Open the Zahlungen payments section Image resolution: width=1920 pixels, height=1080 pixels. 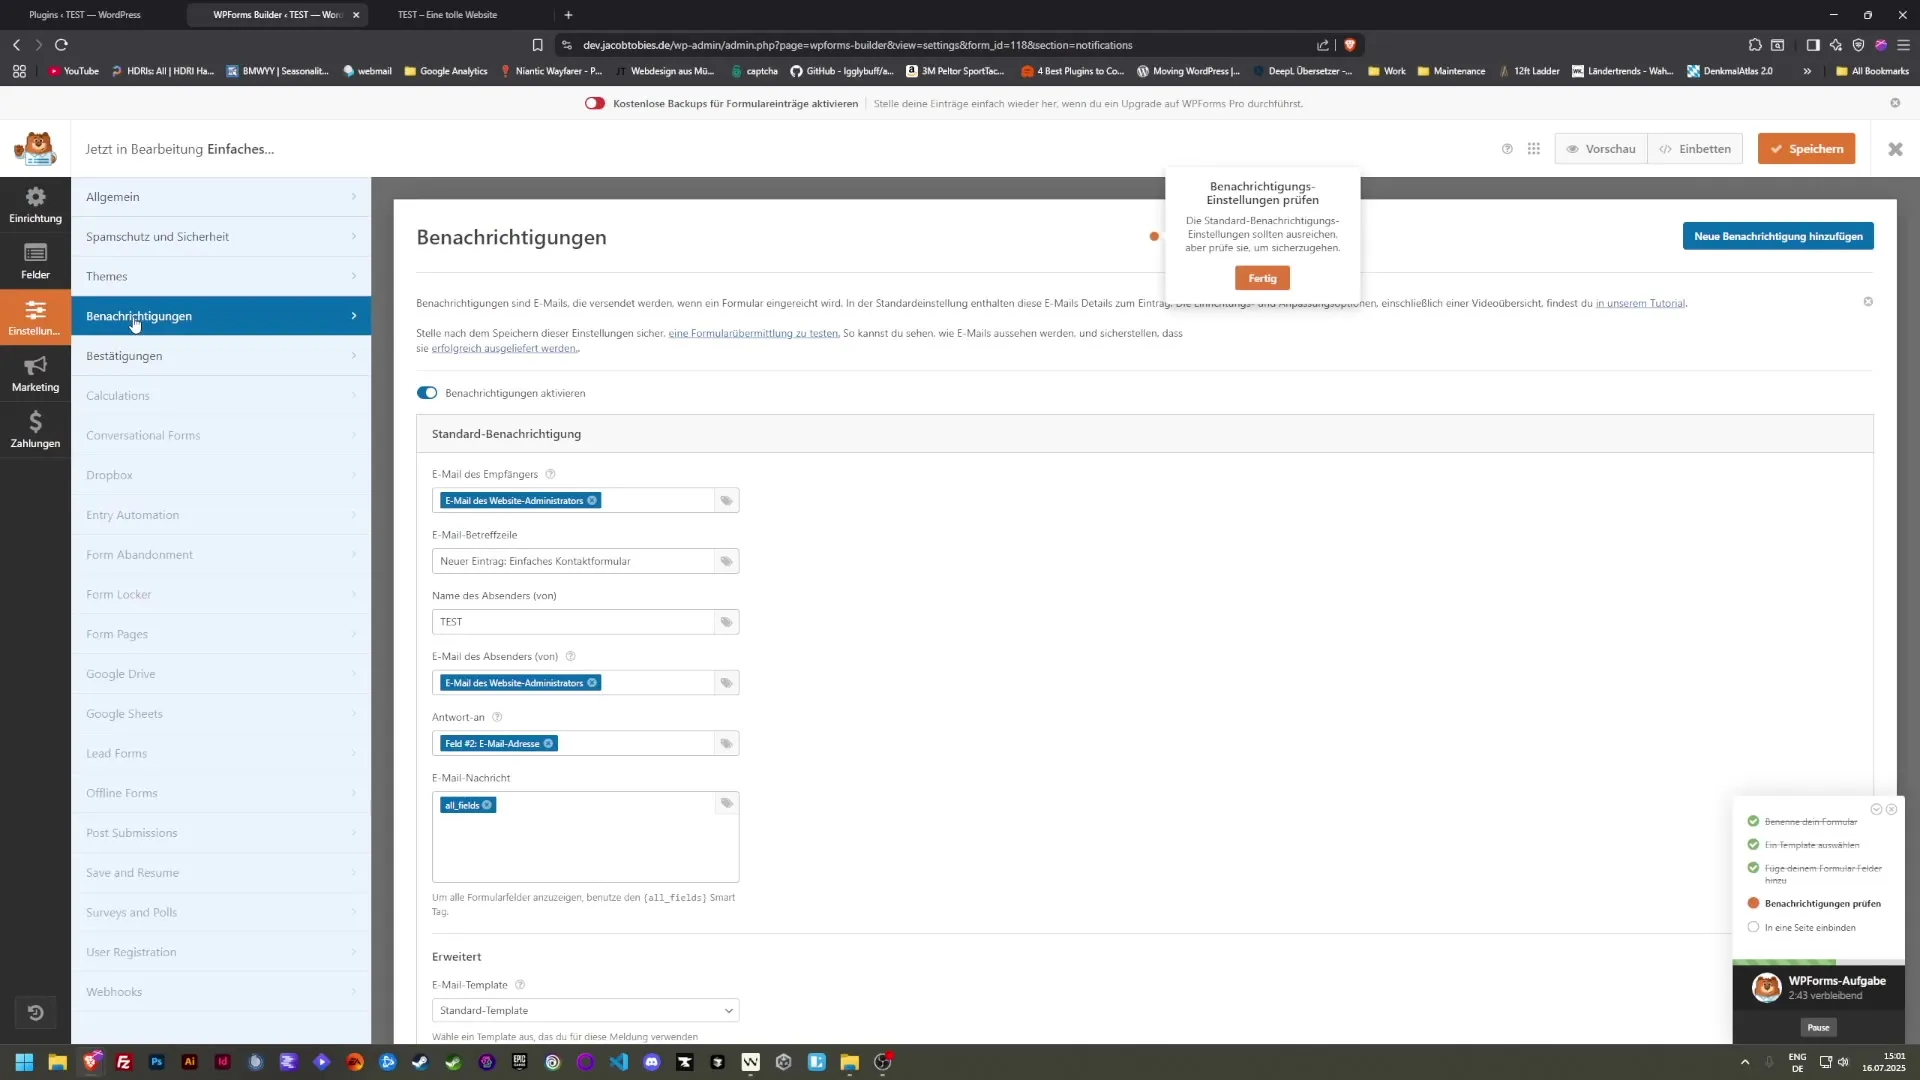[35, 429]
